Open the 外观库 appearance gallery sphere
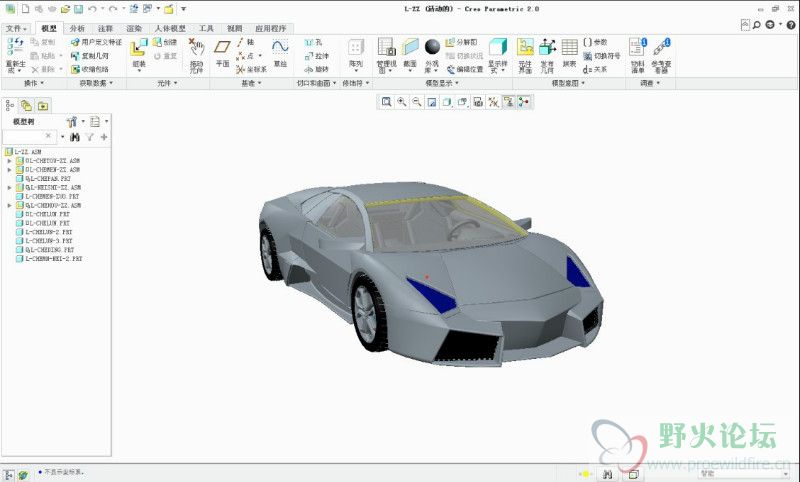Screen dimensions: 800x482 point(432,47)
